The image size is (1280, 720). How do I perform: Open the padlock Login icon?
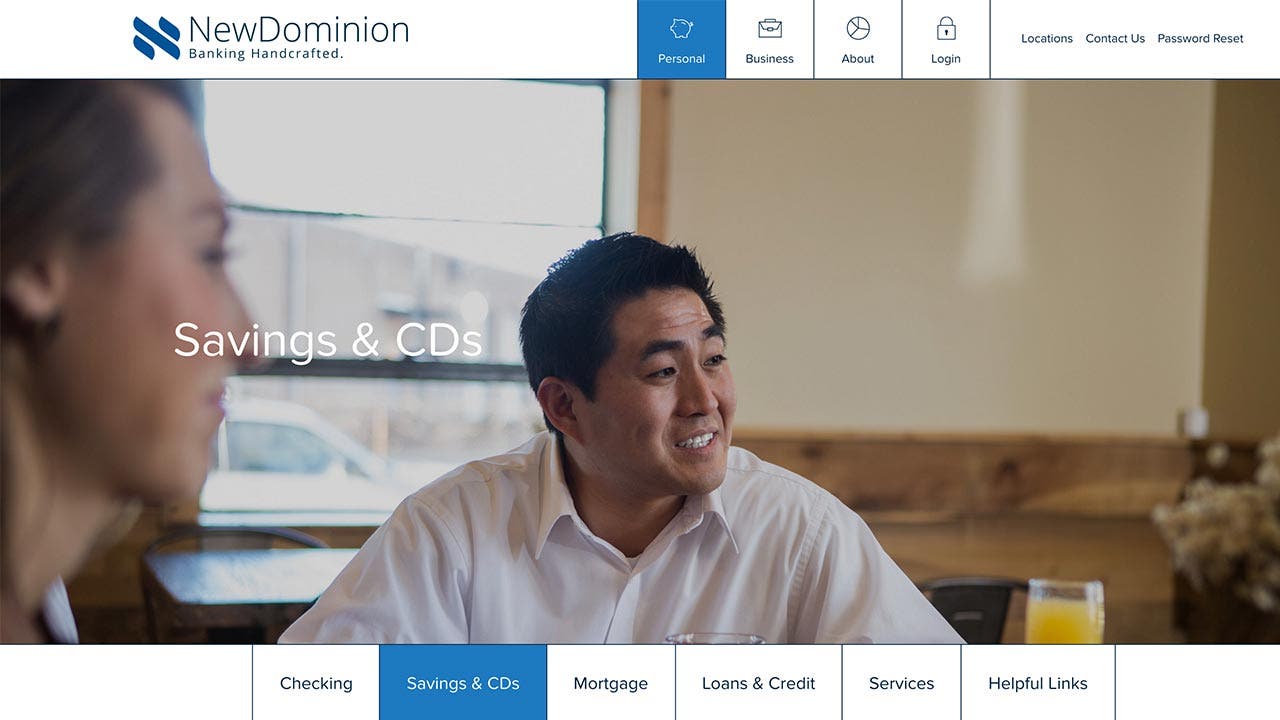946,28
